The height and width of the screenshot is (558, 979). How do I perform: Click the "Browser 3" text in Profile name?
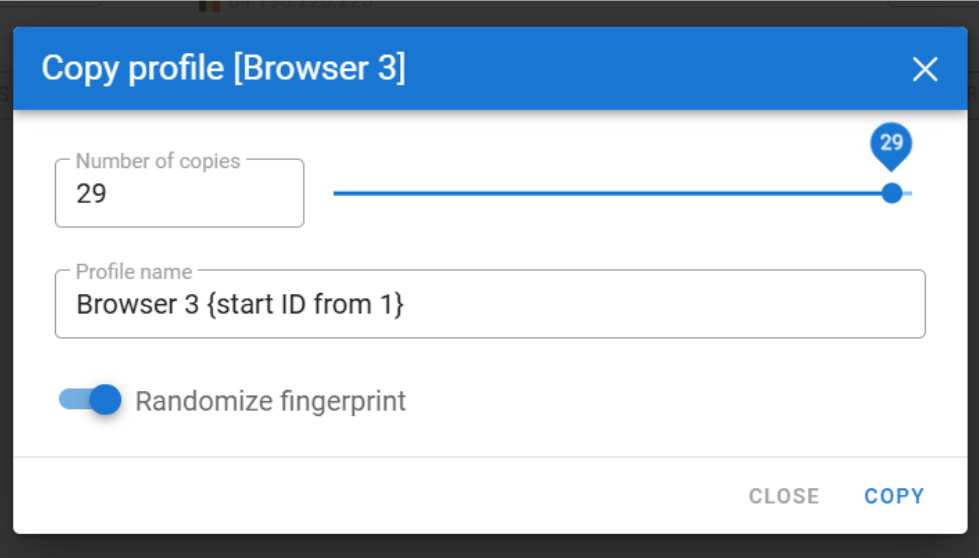tap(138, 304)
